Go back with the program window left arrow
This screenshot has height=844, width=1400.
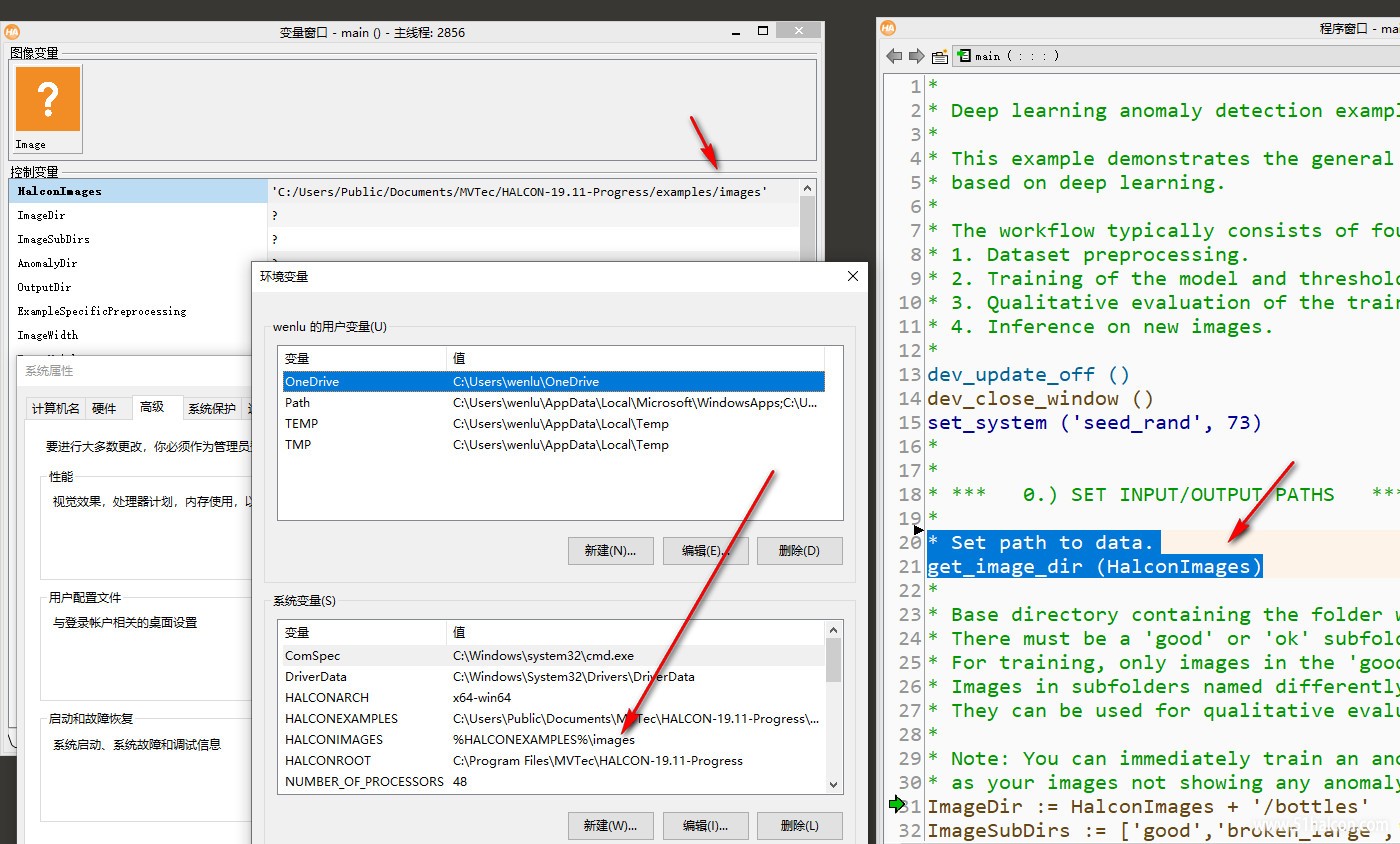[x=893, y=56]
